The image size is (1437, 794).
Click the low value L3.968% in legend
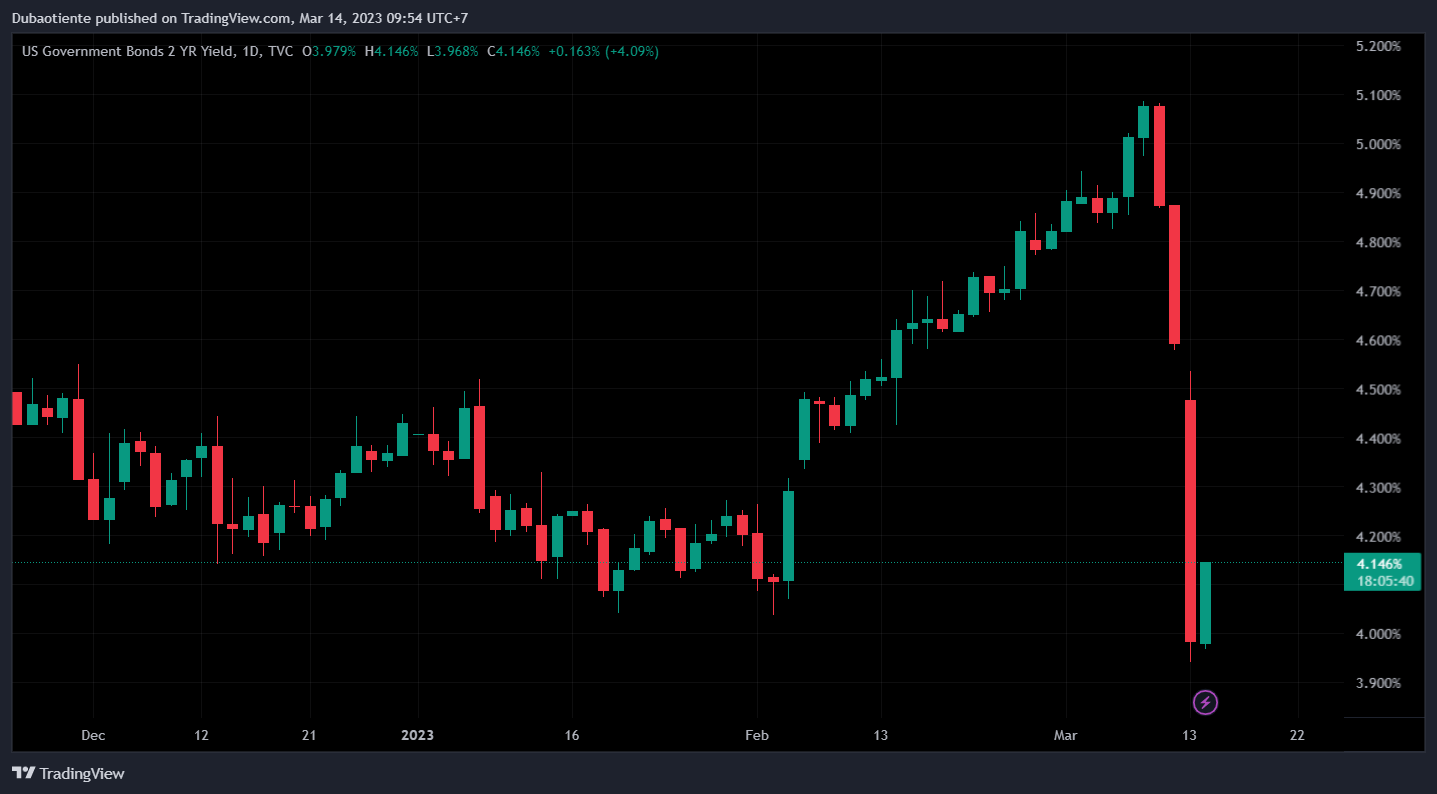pos(452,51)
